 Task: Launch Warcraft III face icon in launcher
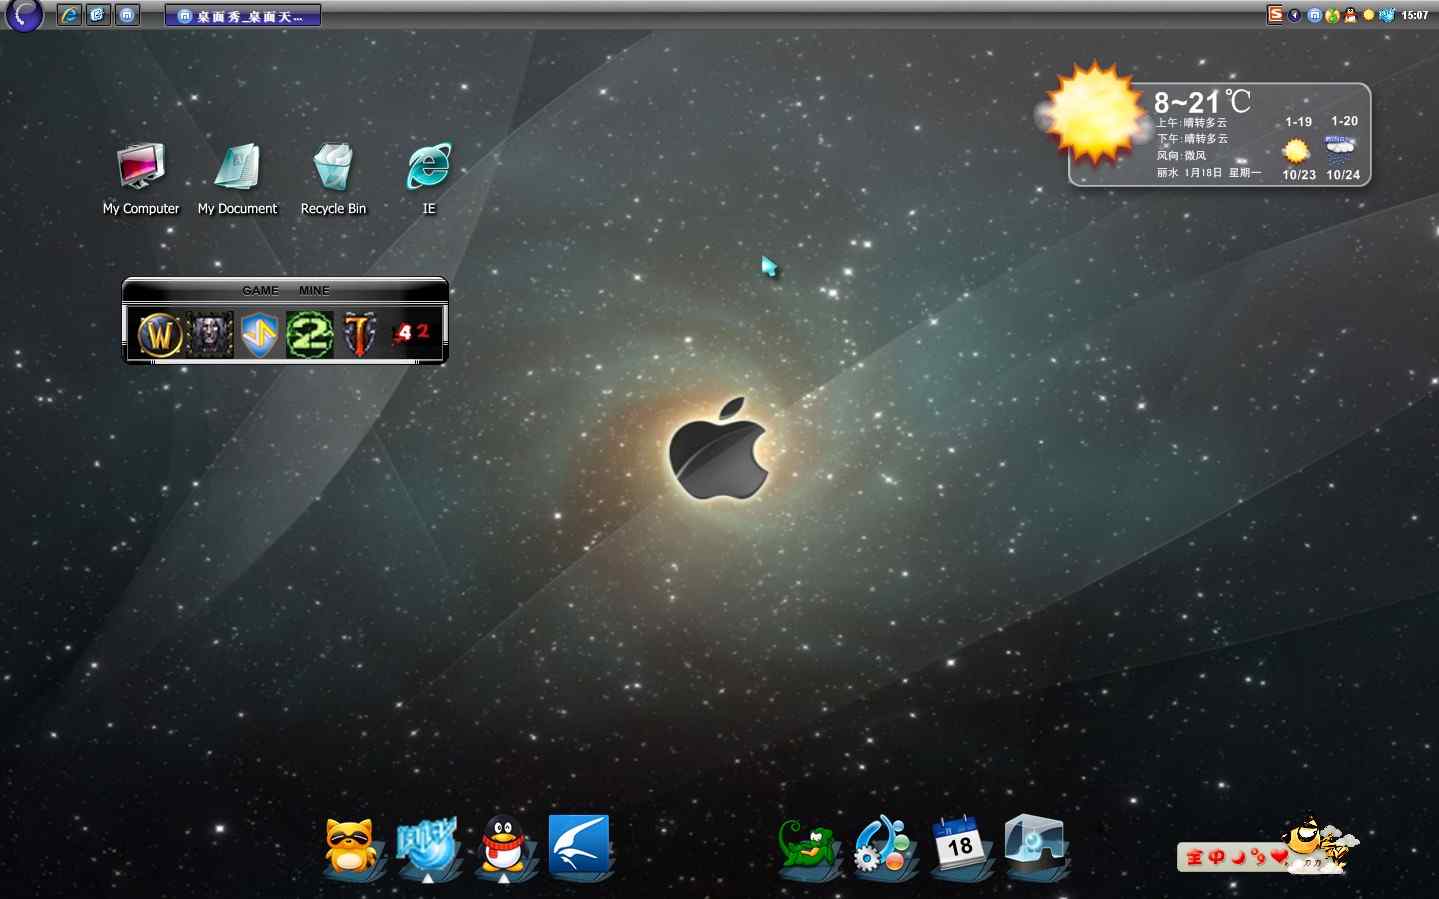(210, 334)
